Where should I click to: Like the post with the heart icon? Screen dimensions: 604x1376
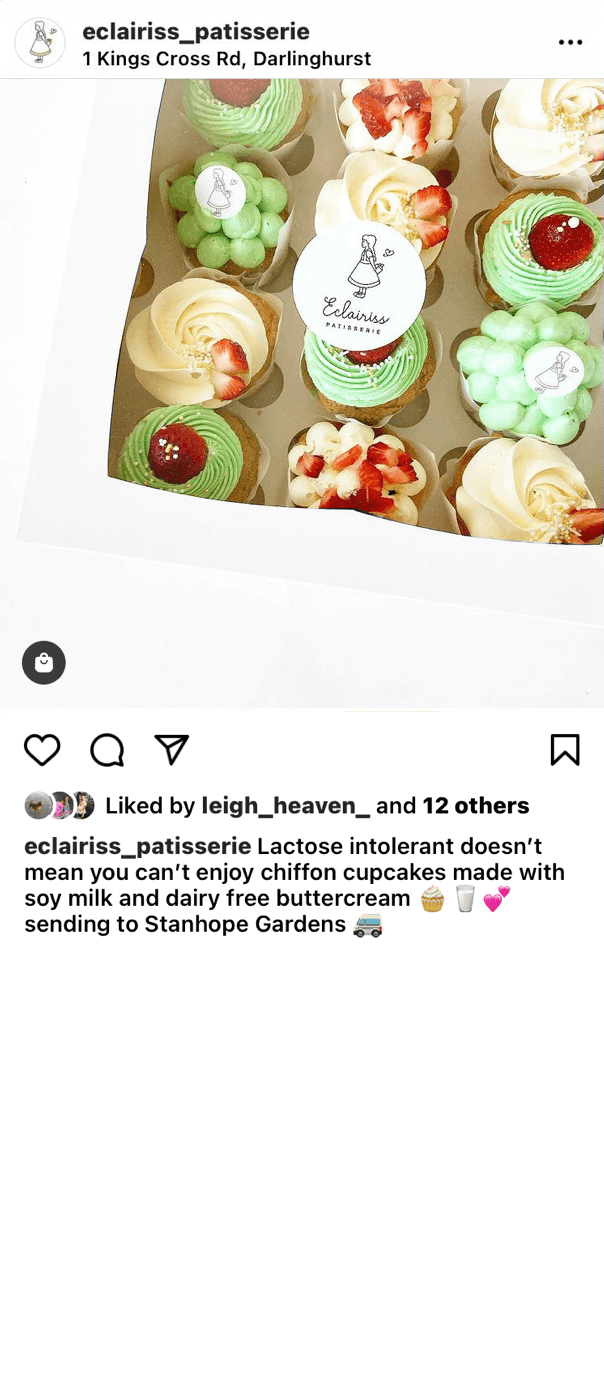coord(42,749)
